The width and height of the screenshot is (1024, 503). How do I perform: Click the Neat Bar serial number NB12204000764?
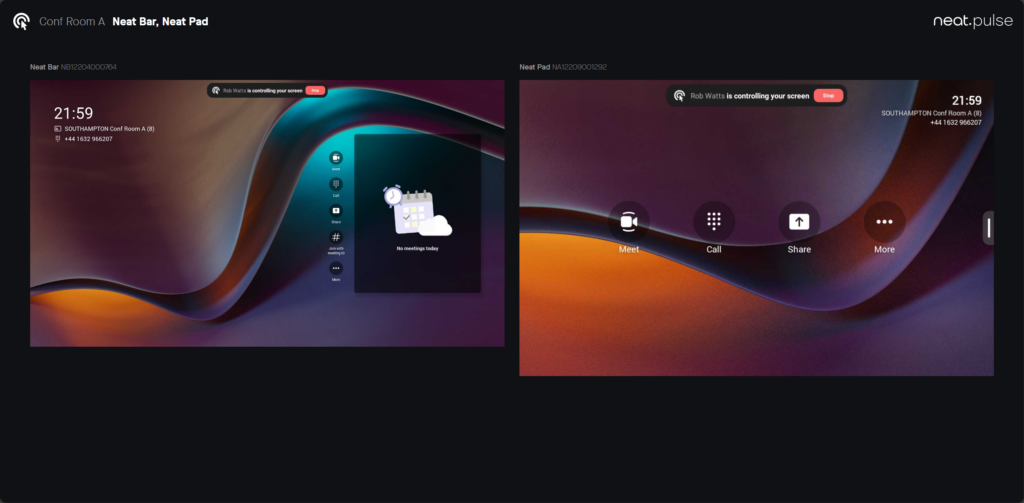click(x=89, y=67)
